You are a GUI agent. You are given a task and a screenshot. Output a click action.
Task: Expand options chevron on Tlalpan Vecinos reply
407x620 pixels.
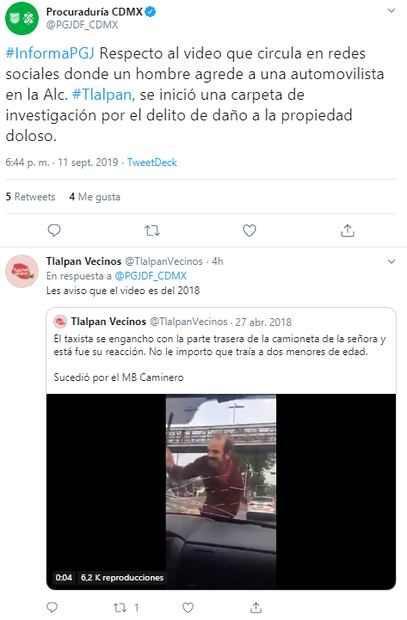click(x=391, y=262)
